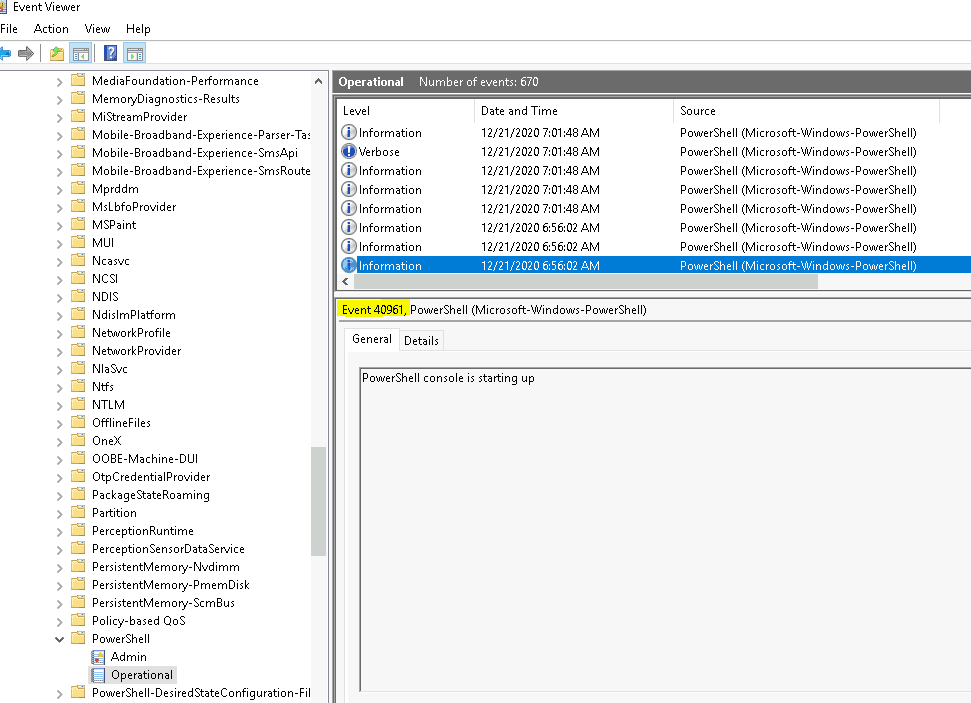Click the event list scroll-left arrow
This screenshot has height=703, width=971.
346,282
